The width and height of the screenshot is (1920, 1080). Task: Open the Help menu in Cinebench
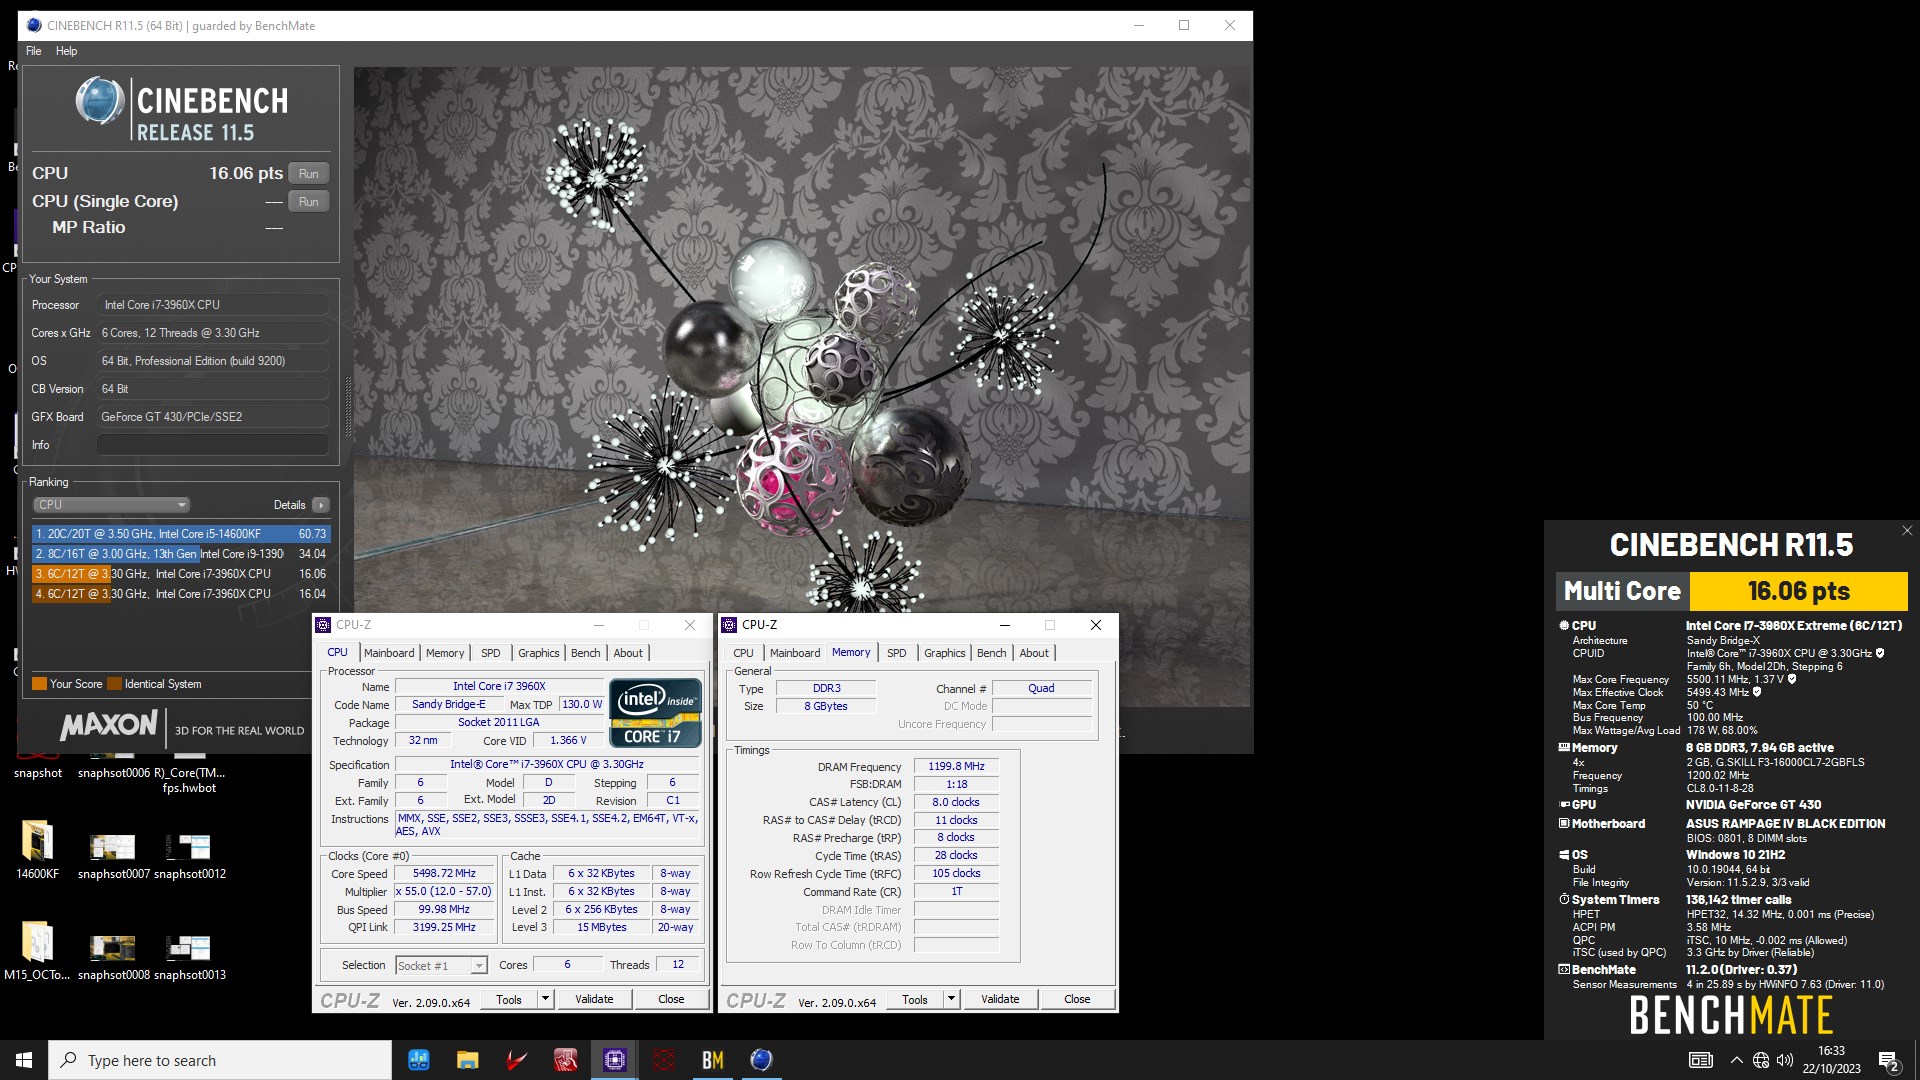(x=66, y=51)
